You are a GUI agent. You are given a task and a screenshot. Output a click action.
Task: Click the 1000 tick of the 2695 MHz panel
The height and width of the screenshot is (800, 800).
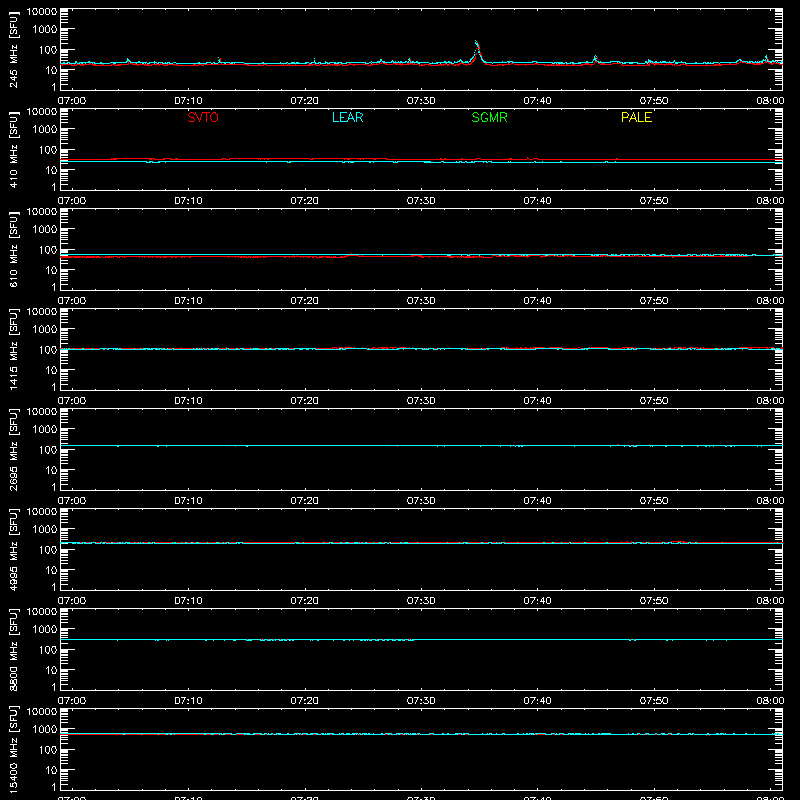pyautogui.click(x=45, y=429)
